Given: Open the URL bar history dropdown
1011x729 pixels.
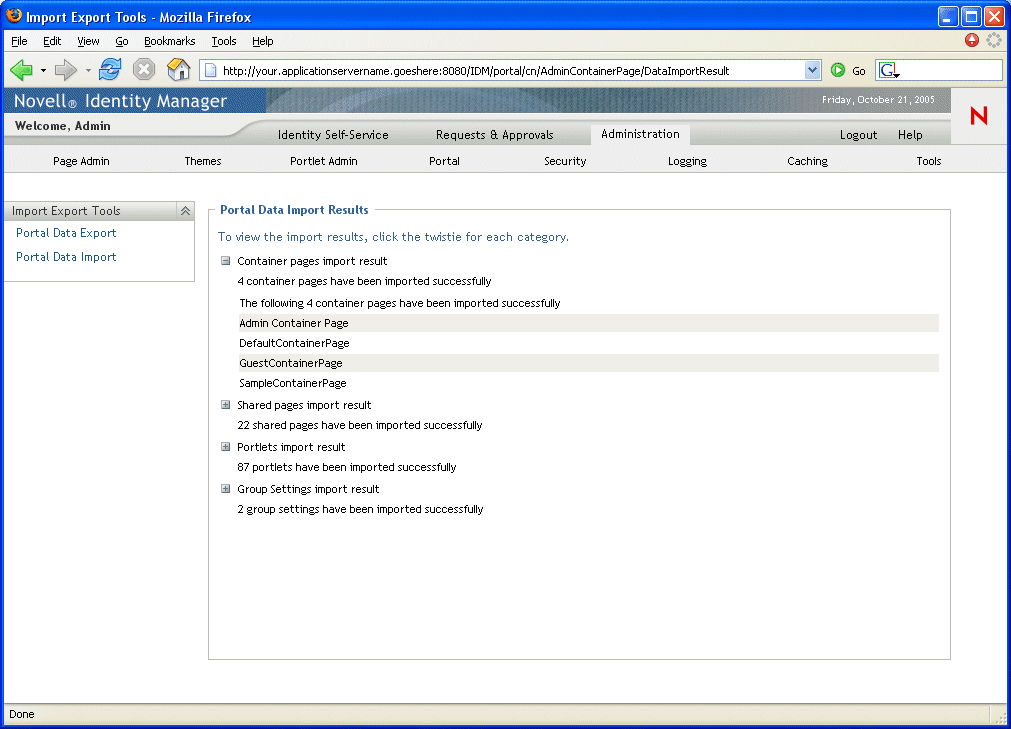Looking at the screenshot, I should (812, 70).
